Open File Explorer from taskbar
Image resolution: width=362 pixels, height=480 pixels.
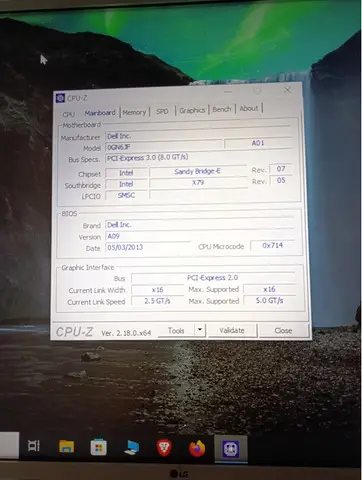67,447
